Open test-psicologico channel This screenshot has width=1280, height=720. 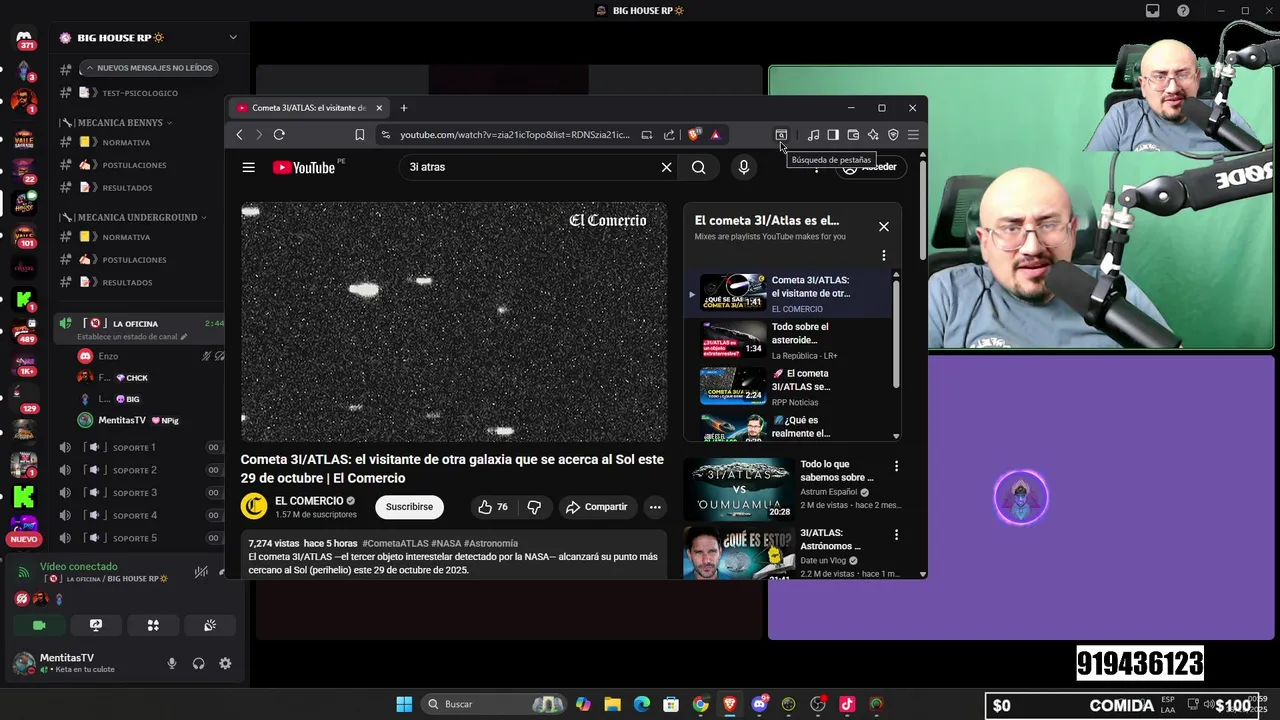(140, 93)
